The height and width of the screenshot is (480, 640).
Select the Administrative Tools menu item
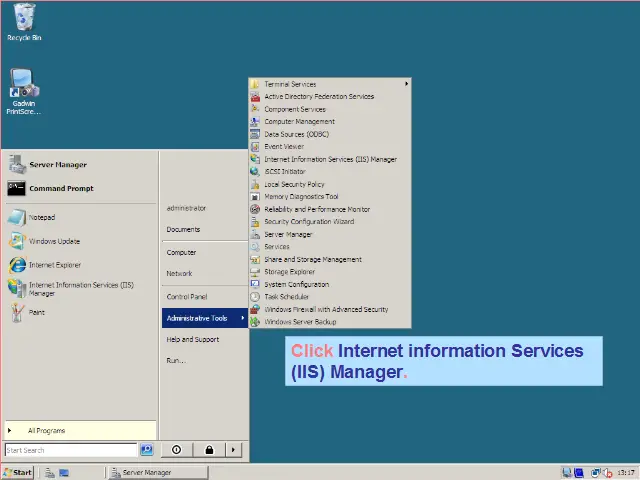(x=204, y=318)
